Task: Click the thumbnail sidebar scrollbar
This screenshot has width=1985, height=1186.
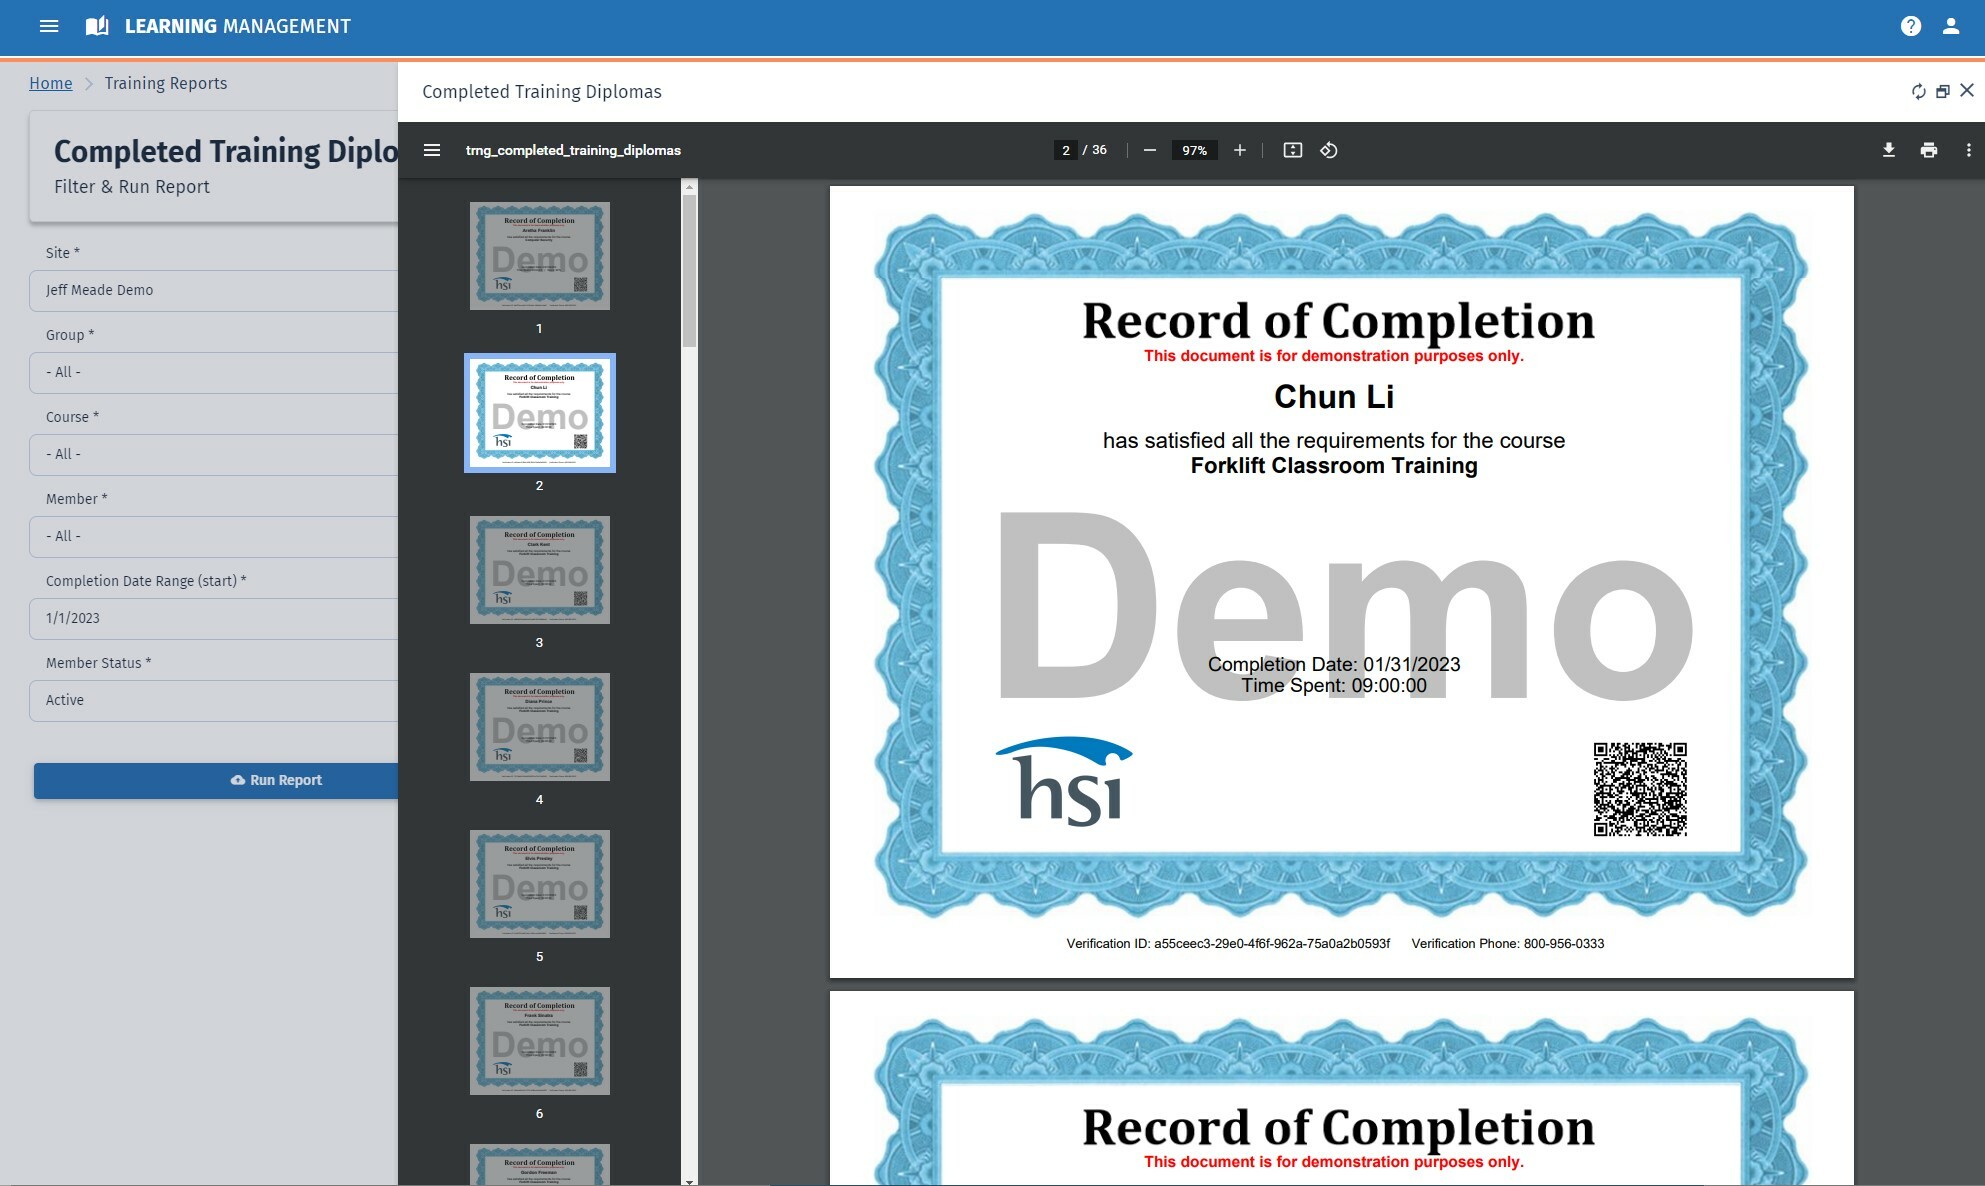Action: click(689, 270)
